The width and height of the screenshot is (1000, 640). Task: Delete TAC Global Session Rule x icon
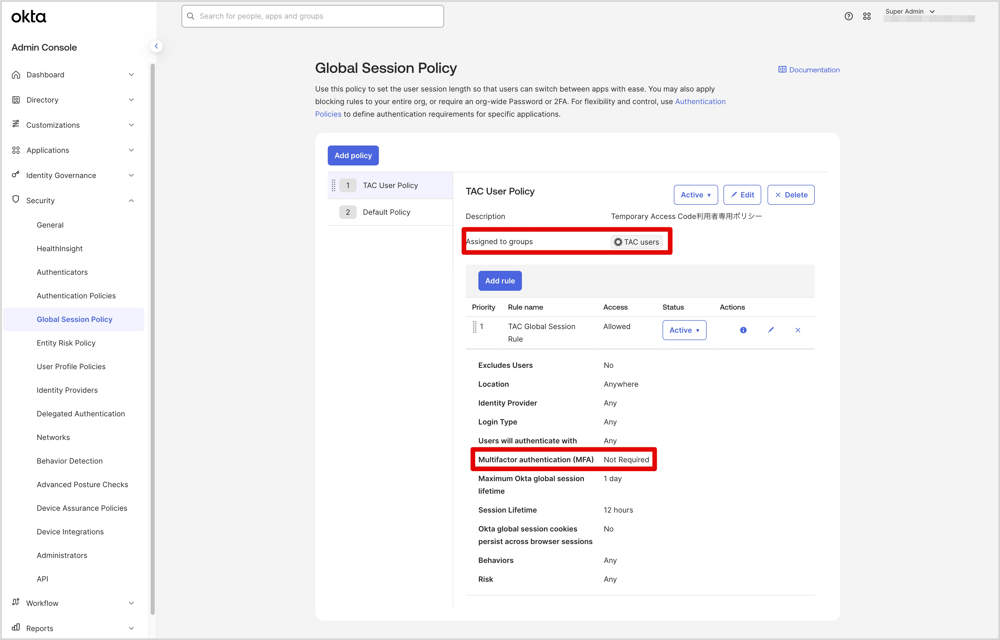point(798,330)
